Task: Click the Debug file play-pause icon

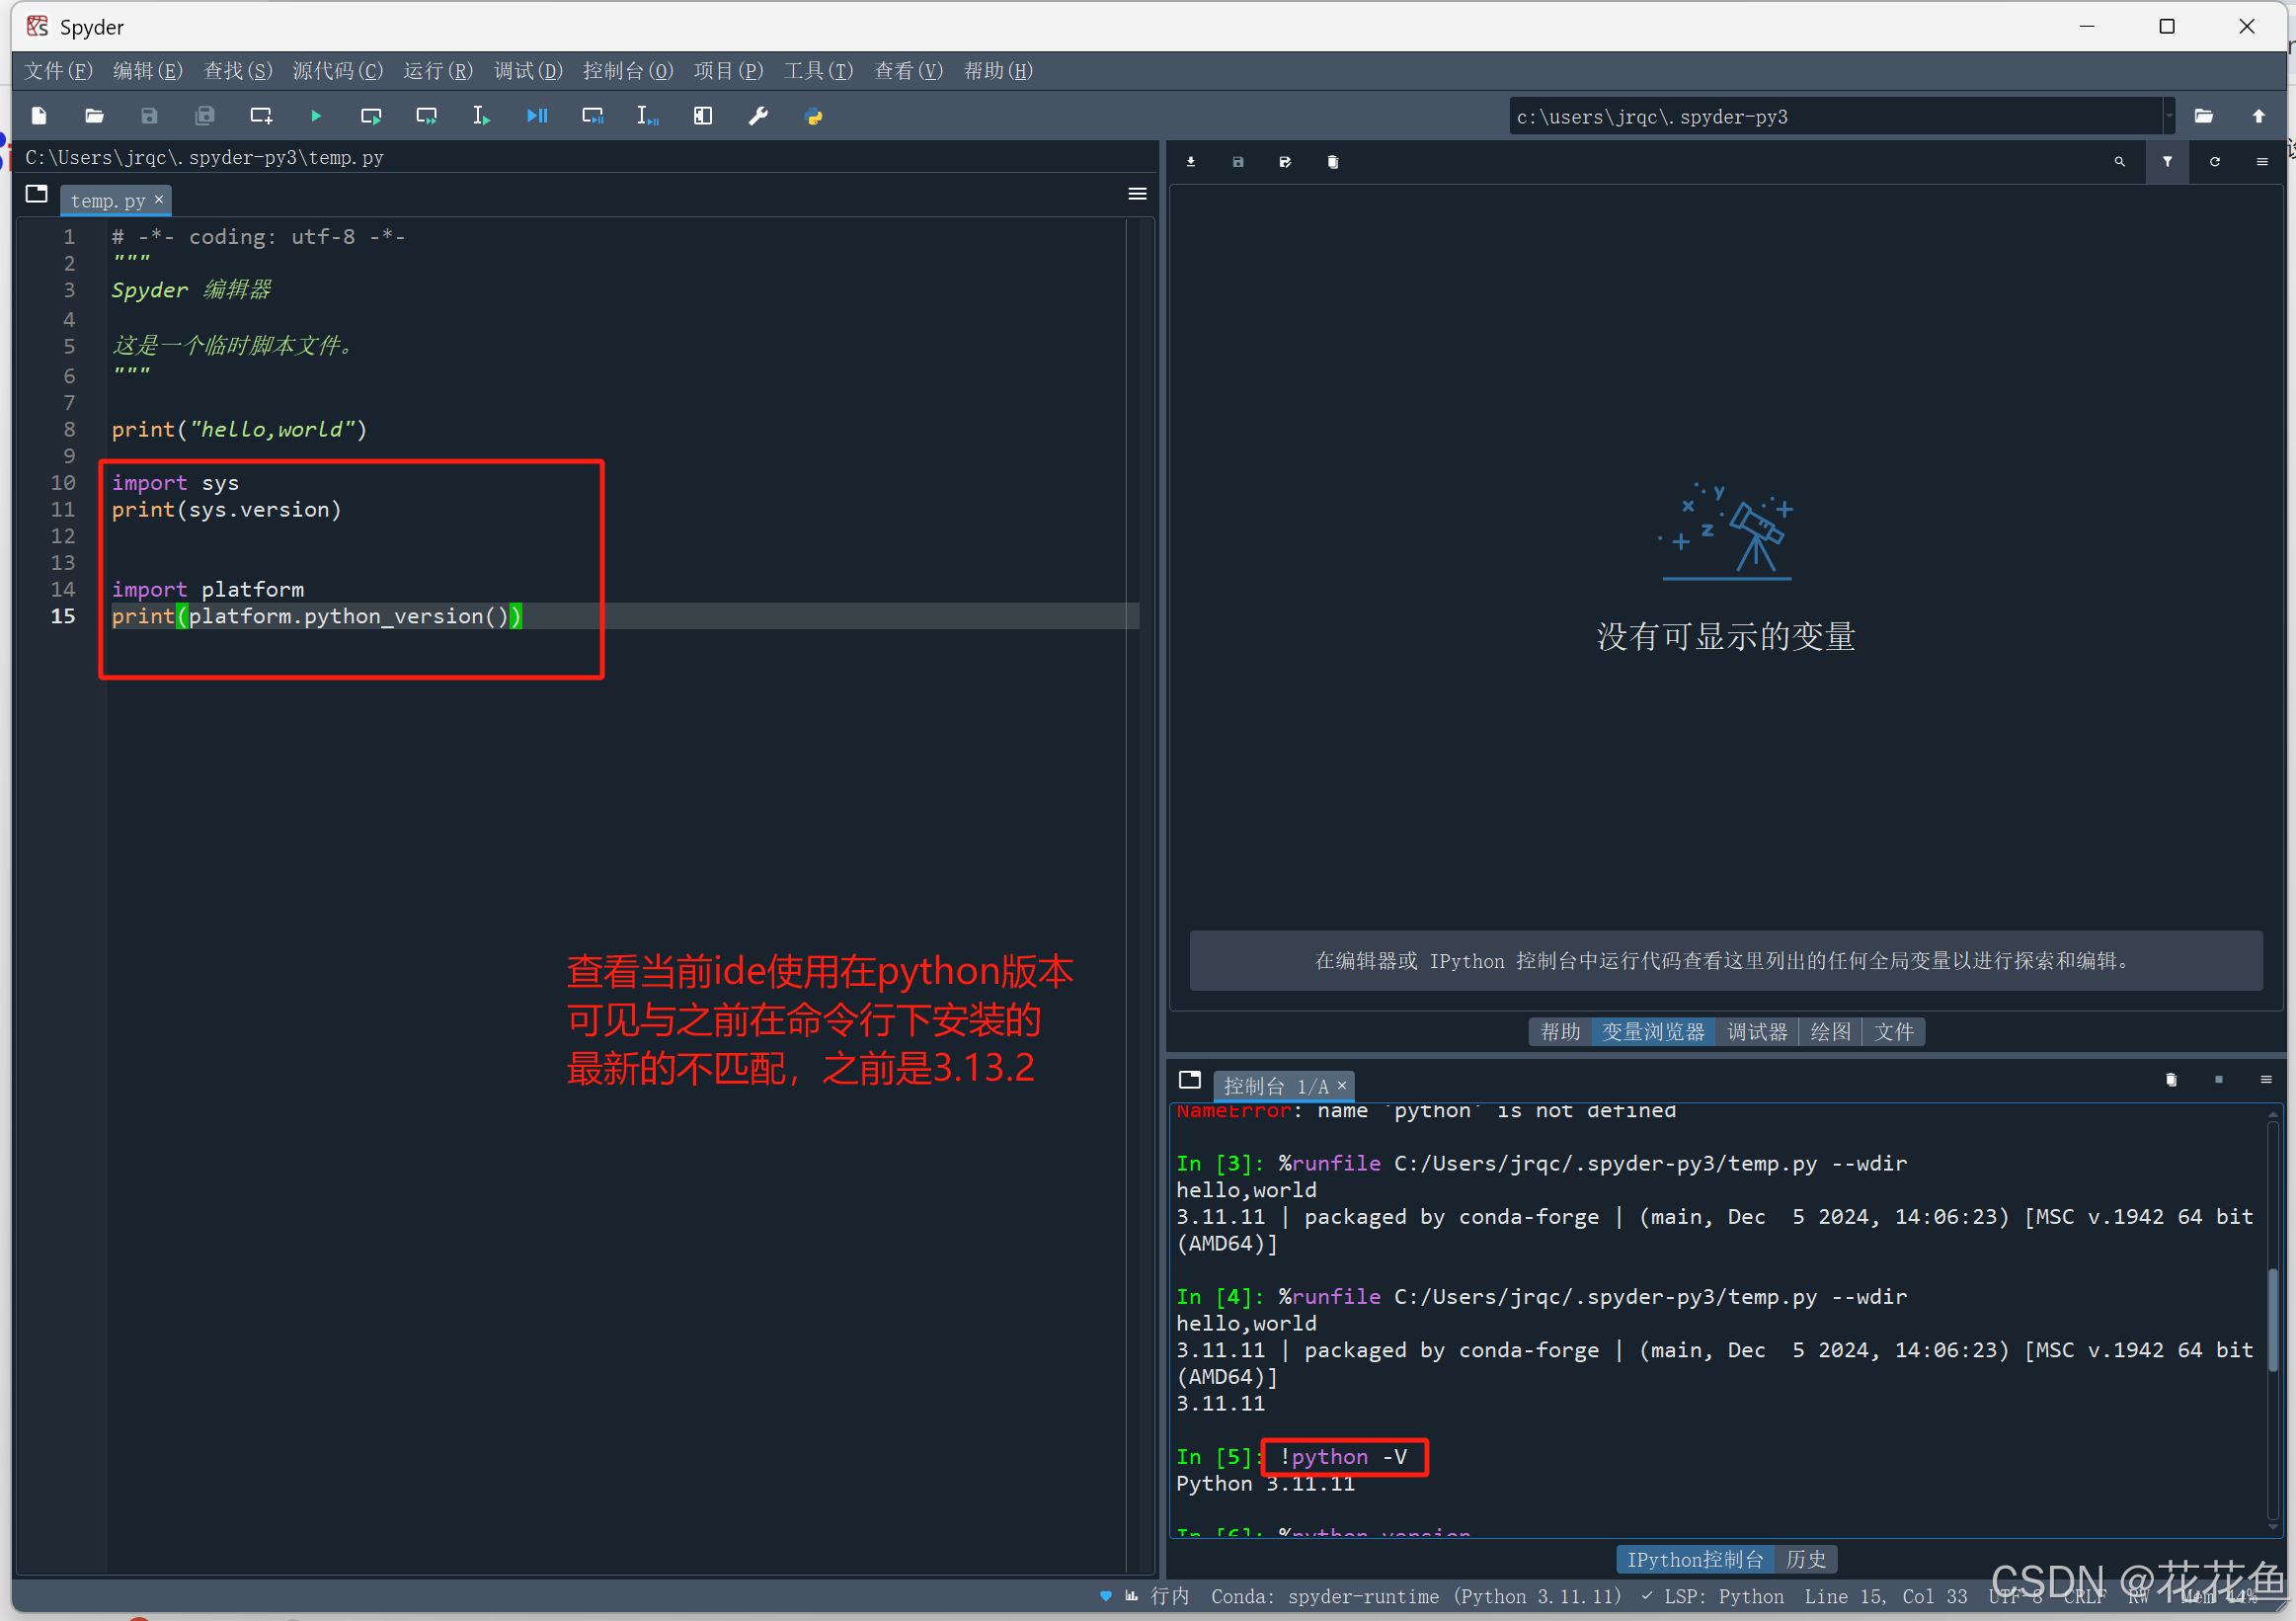Action: pos(537,116)
